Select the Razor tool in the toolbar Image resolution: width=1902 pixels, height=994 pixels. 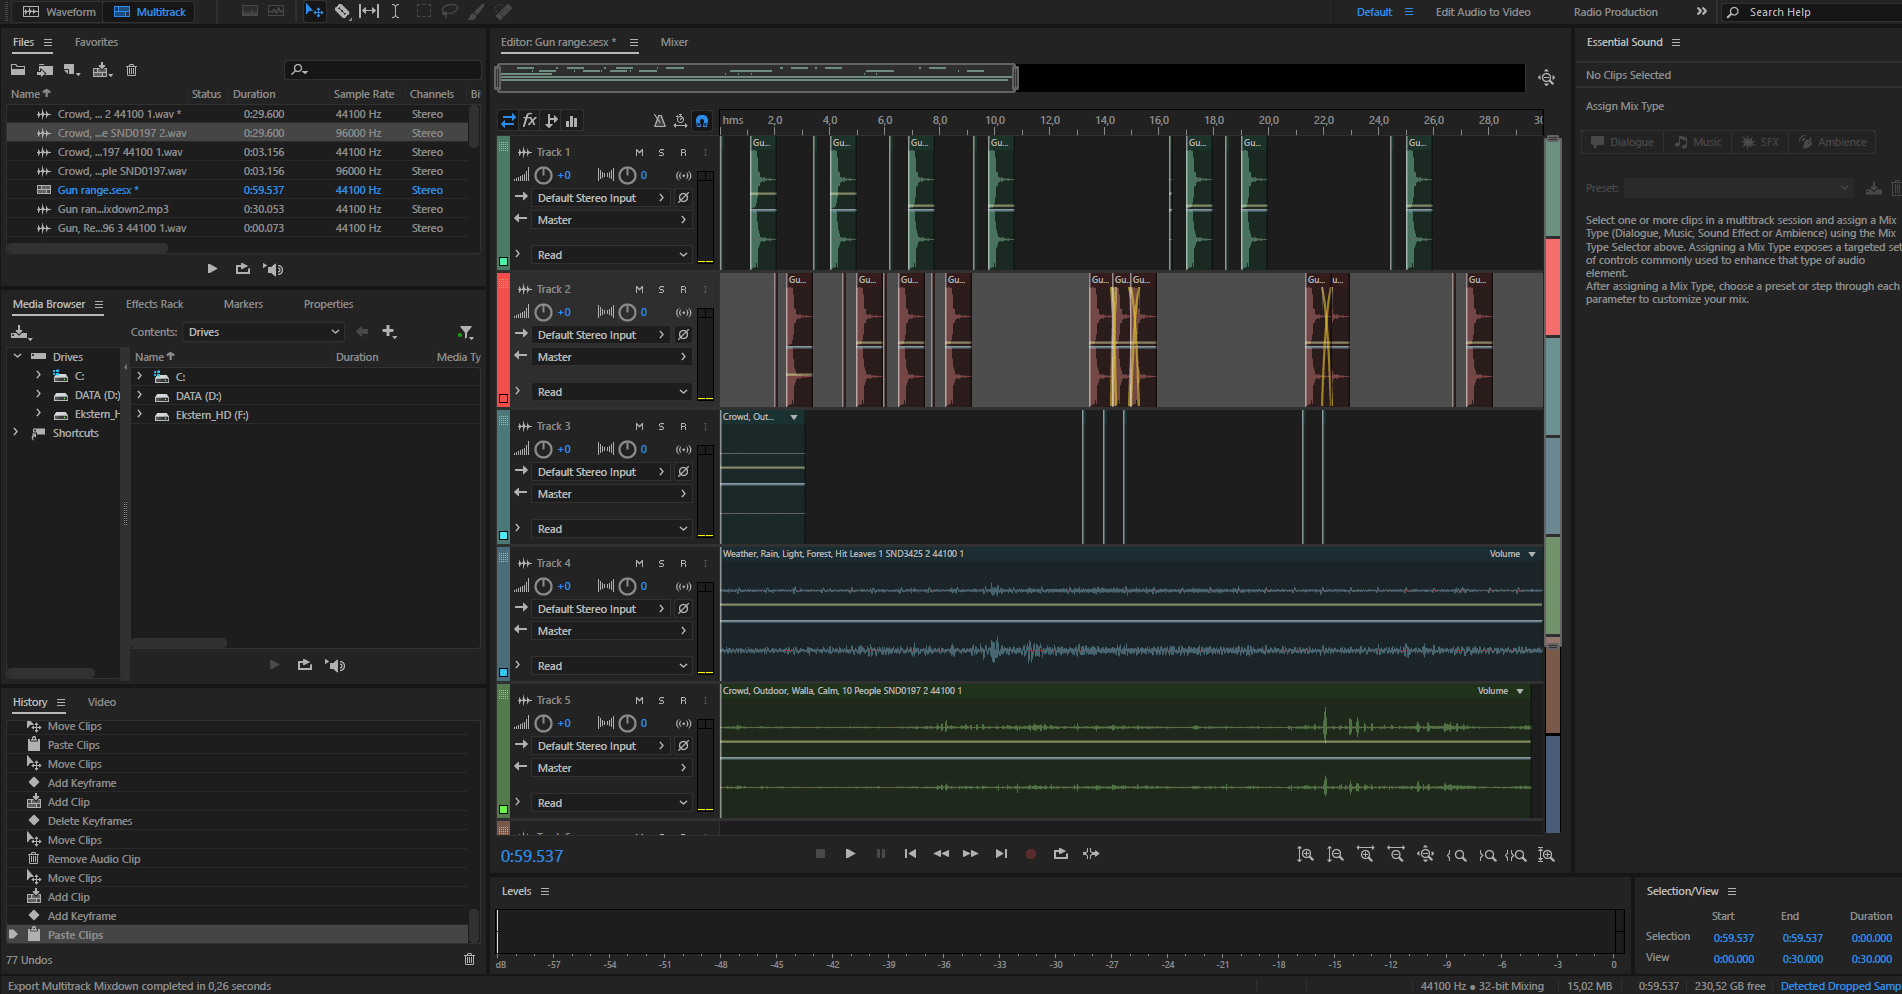343,11
